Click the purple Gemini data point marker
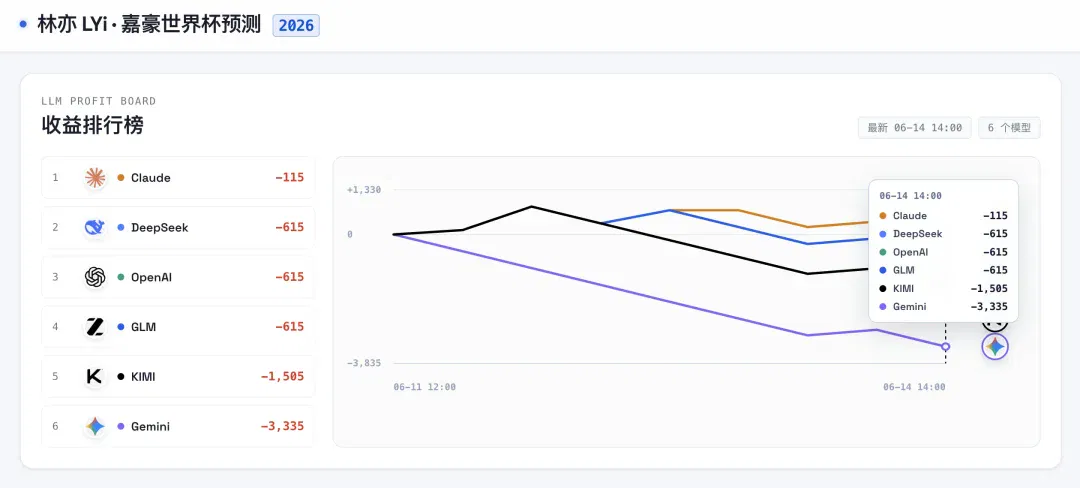This screenshot has height=488, width=1080. point(946,346)
